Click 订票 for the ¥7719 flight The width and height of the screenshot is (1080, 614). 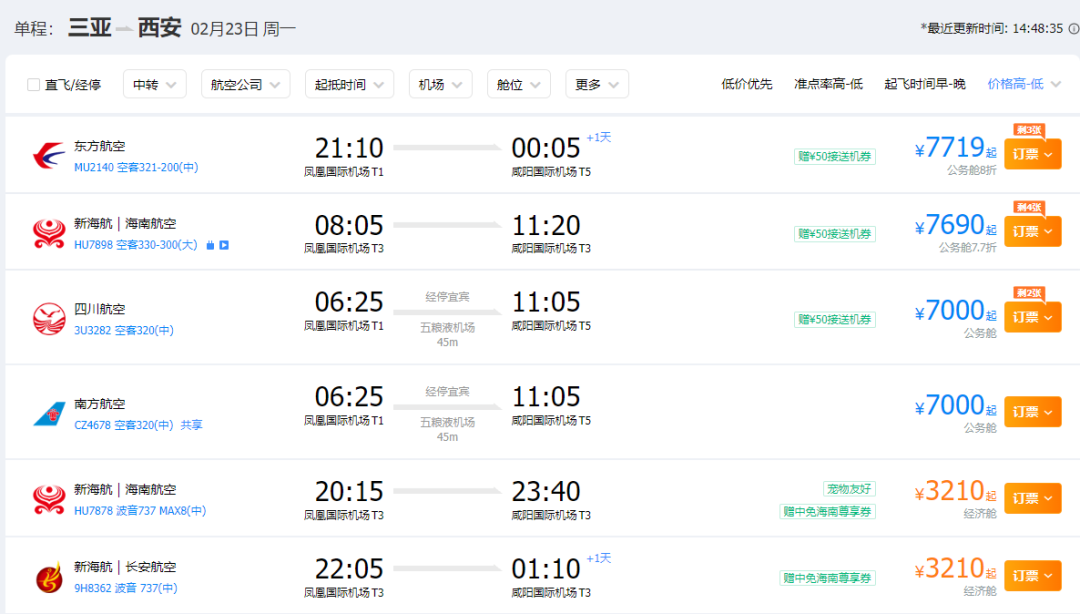(1032, 155)
